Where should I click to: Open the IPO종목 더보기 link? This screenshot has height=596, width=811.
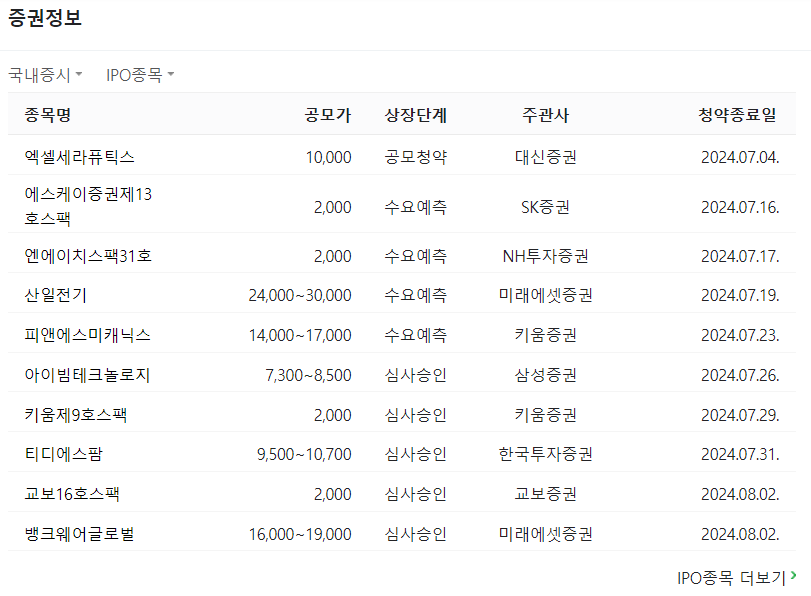click(737, 577)
